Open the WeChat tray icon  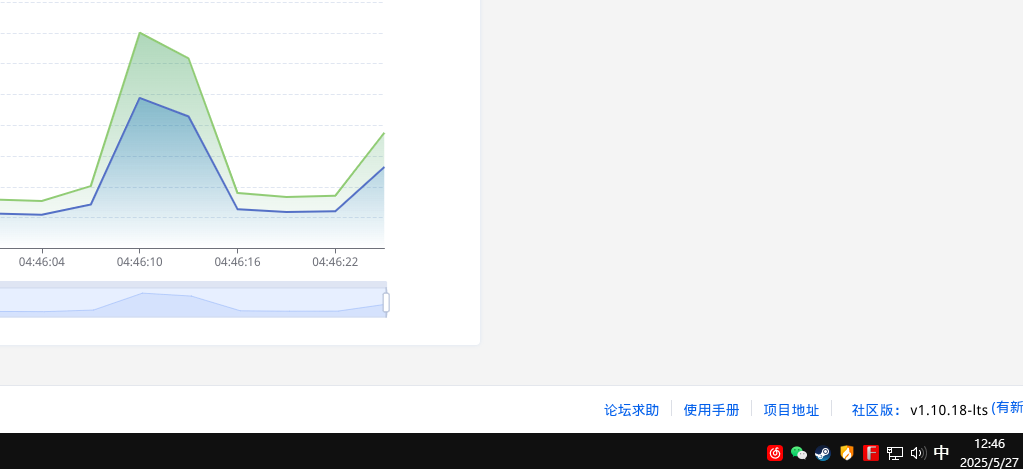point(799,453)
